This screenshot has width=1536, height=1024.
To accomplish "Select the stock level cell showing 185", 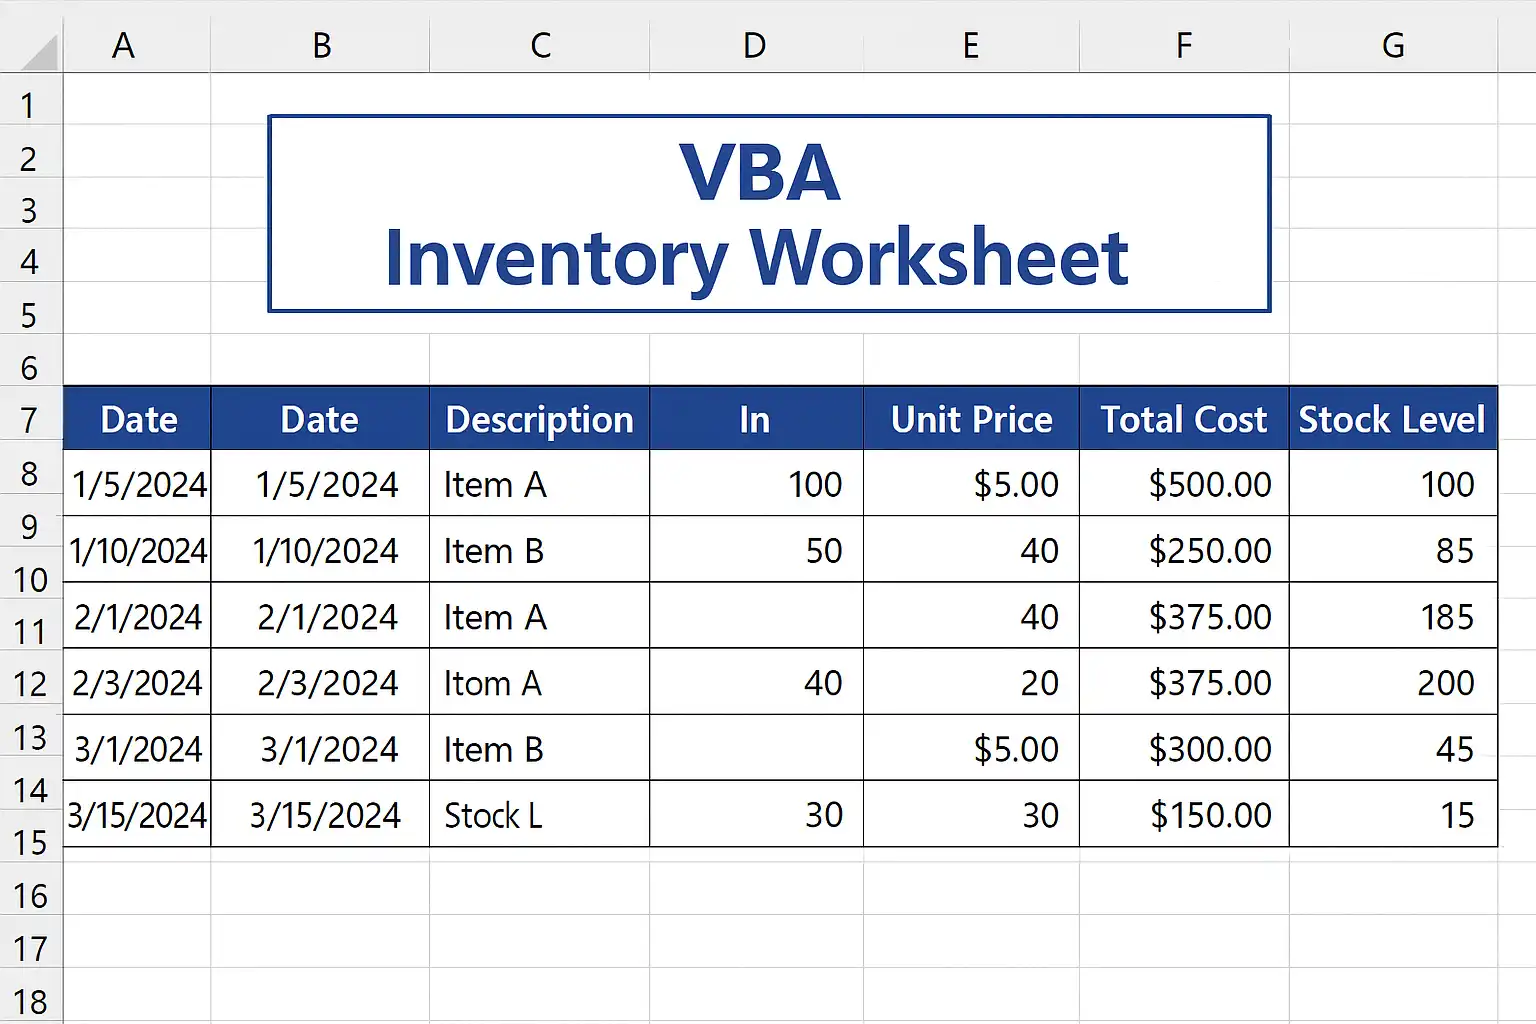I will [1393, 617].
